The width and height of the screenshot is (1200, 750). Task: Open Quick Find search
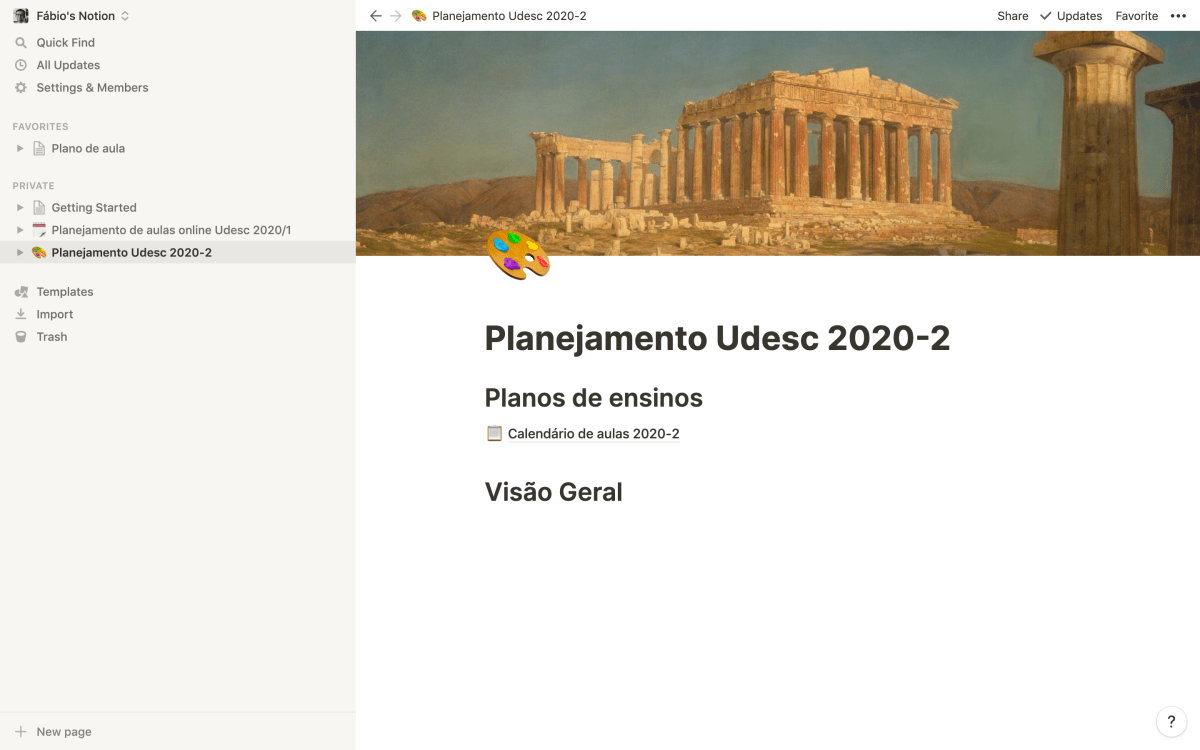(65, 43)
